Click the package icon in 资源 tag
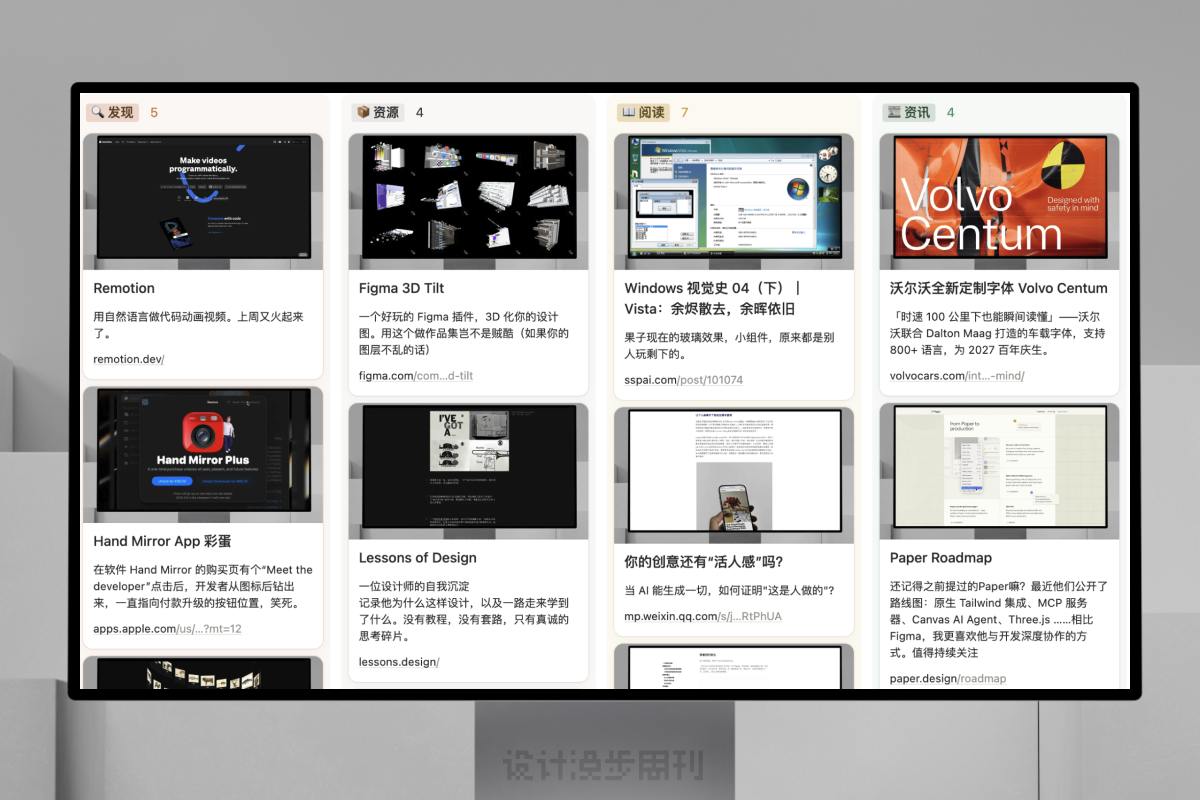Screen dimensions: 1200x800 click(x=364, y=112)
